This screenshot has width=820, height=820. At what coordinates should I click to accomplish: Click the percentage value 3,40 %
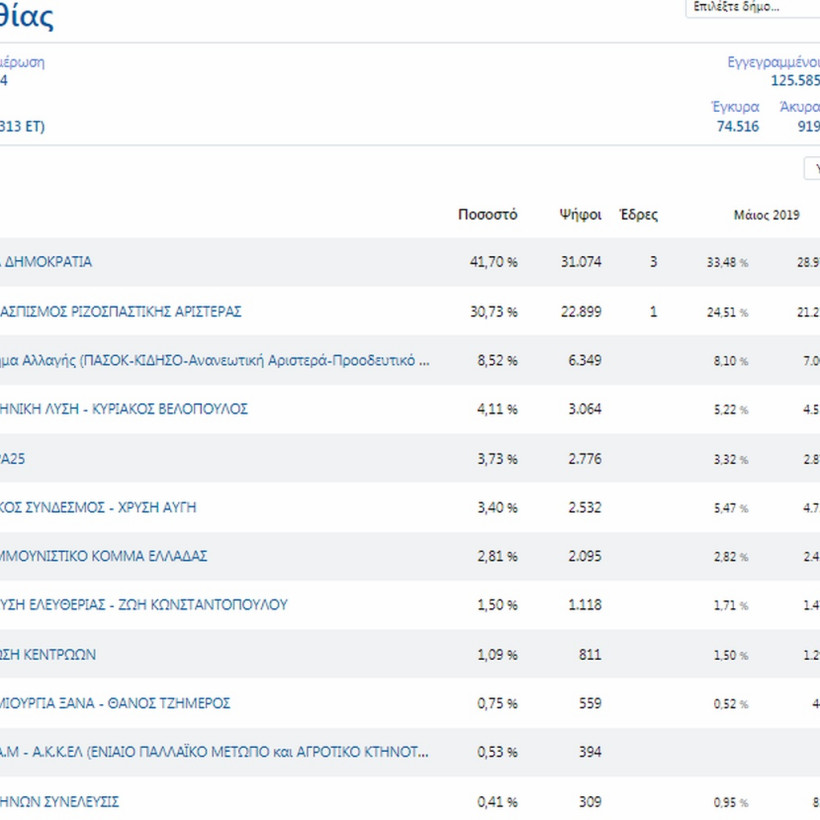pos(497,507)
